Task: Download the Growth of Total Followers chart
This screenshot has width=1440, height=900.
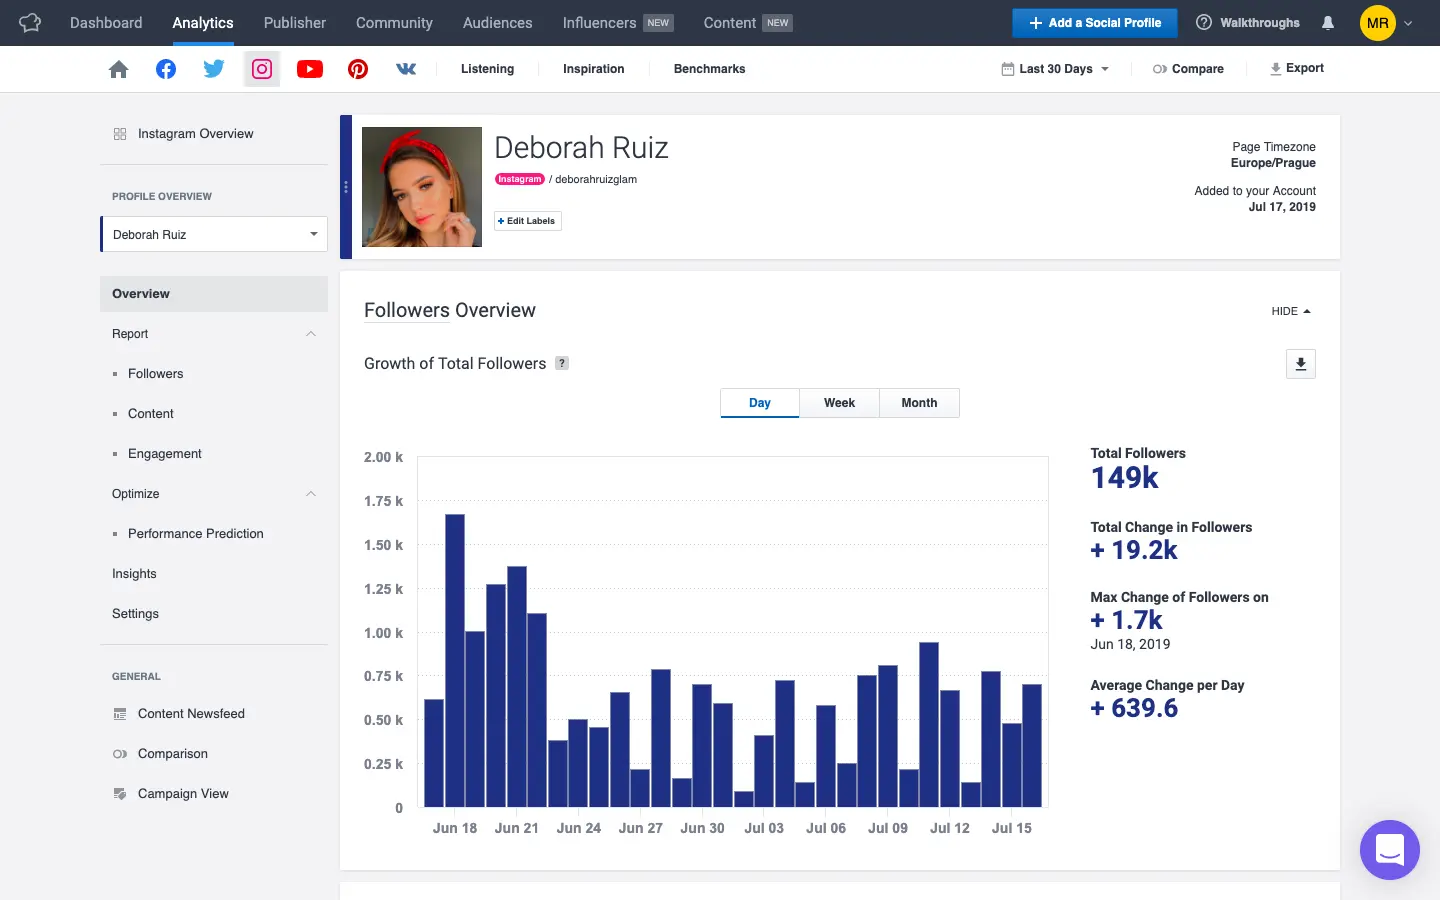Action: coord(1300,364)
